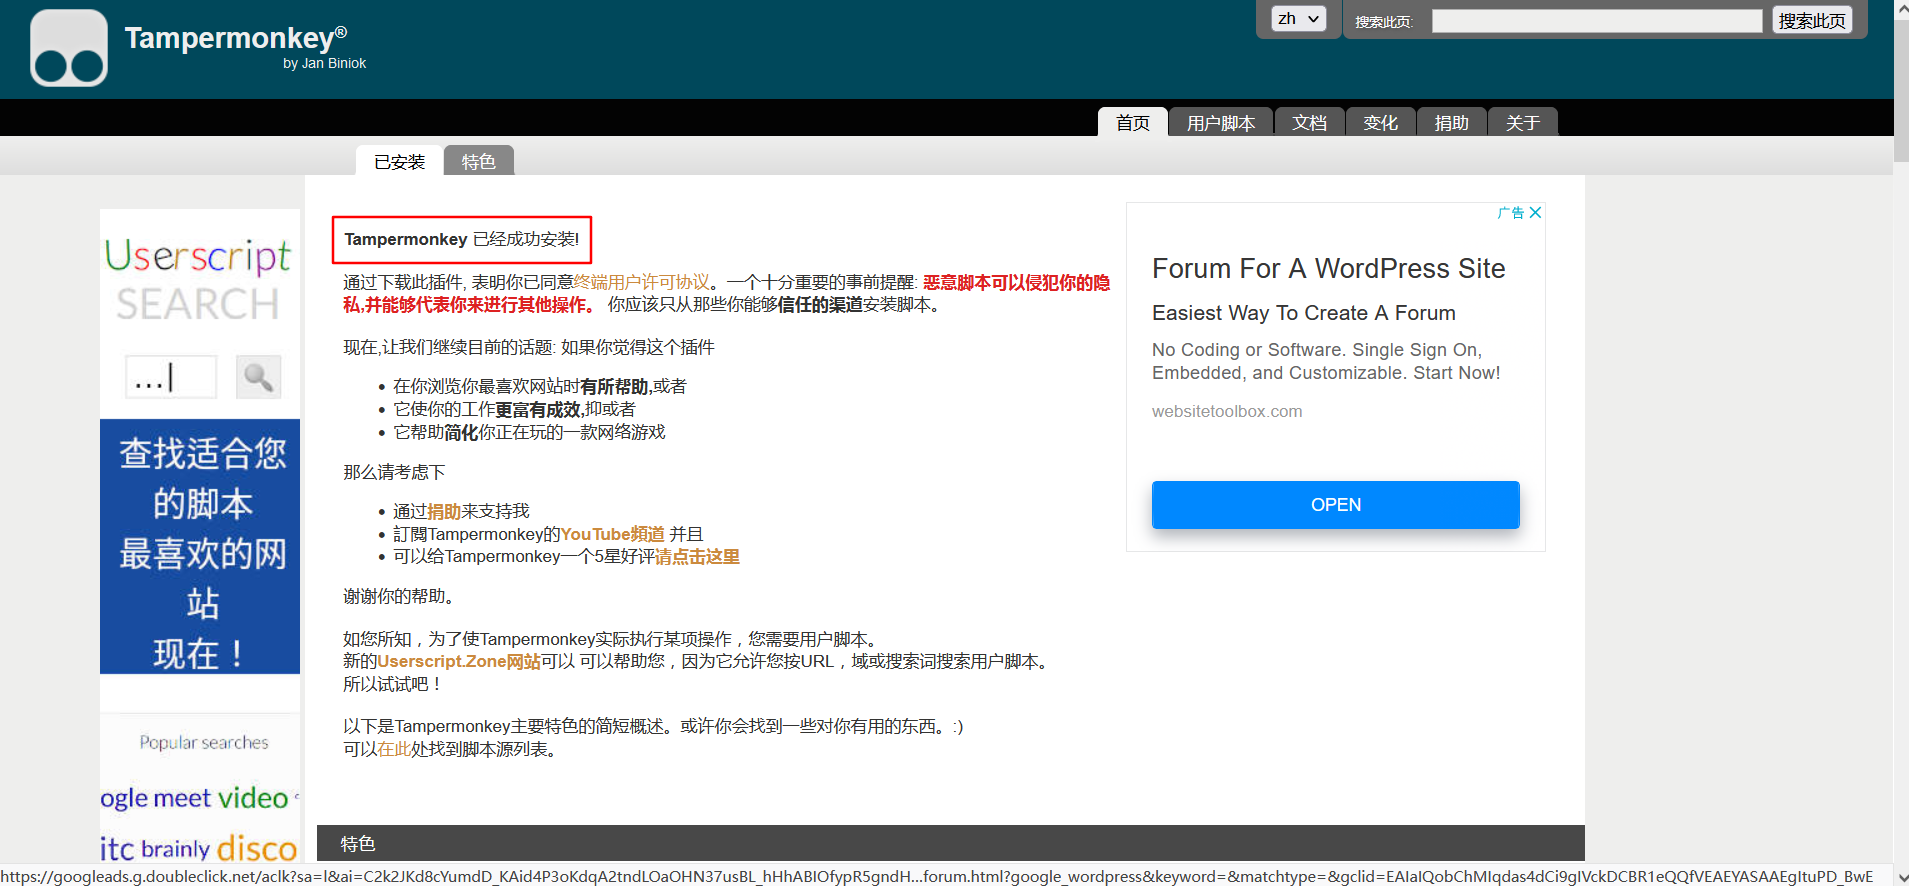Click the 搜索此页 search button
This screenshot has width=1909, height=886.
point(1812,20)
